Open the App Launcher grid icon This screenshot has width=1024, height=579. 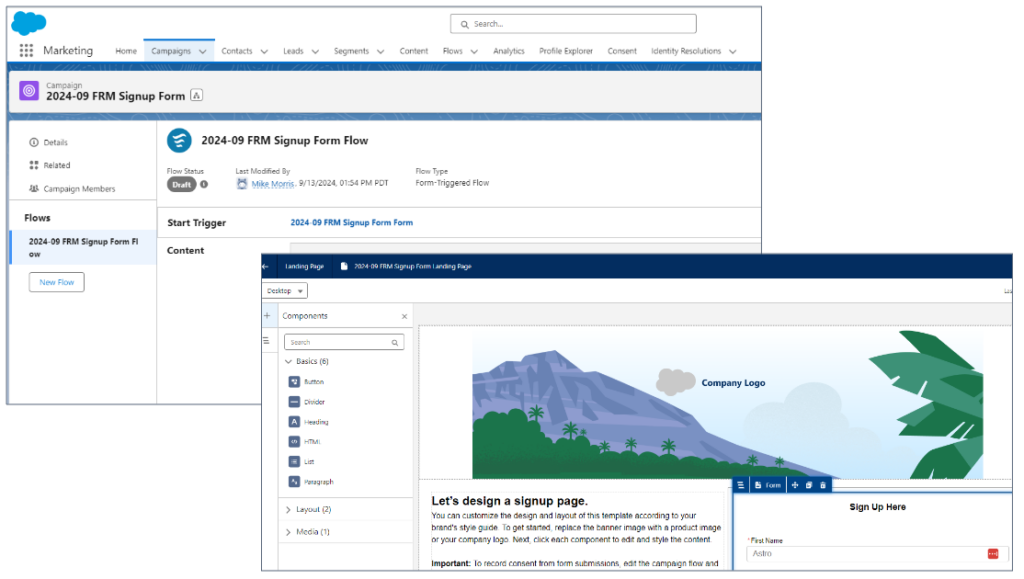click(26, 51)
